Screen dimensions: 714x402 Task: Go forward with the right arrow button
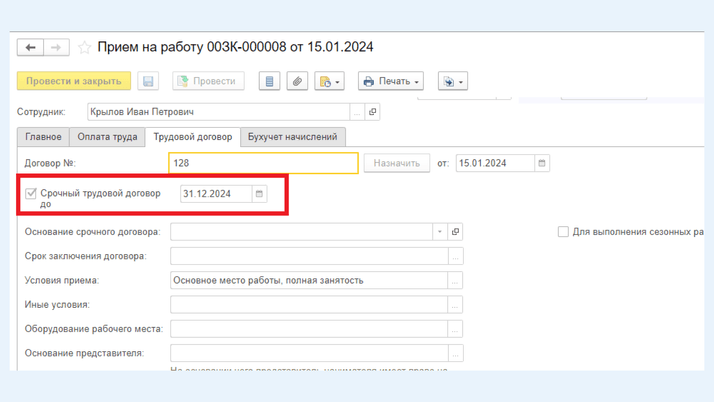[56, 47]
